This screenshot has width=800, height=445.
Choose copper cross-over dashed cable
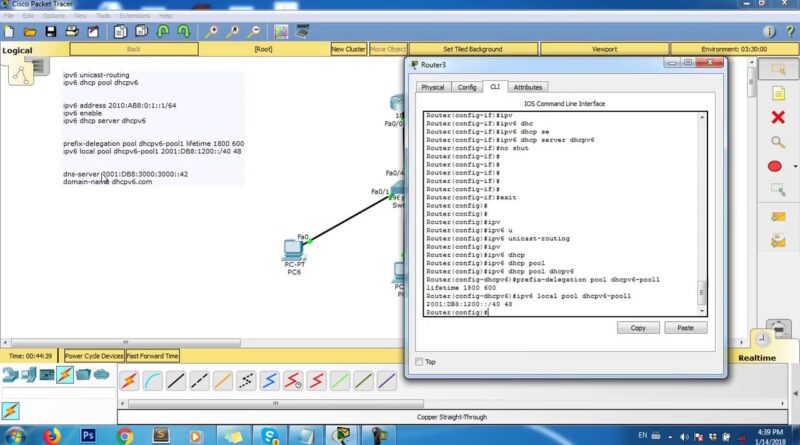199,381
